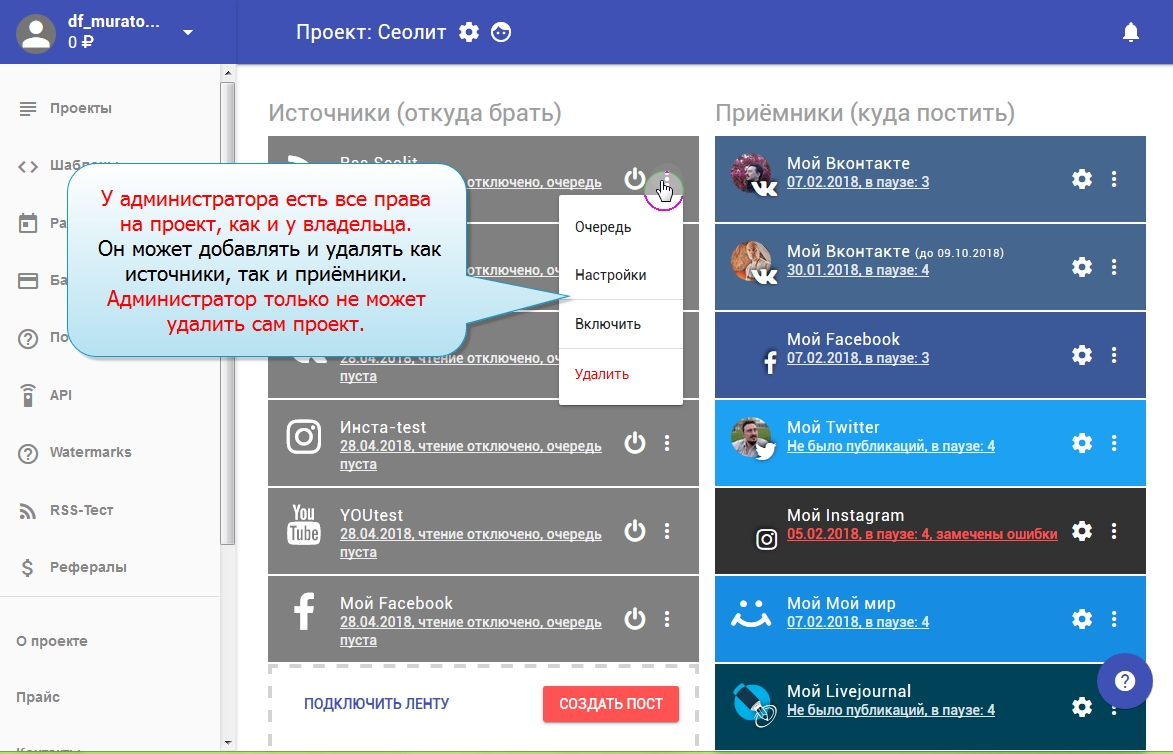This screenshot has width=1173, height=754.
Task: Open settings gear for Мой Мой мир
Action: pos(1081,619)
